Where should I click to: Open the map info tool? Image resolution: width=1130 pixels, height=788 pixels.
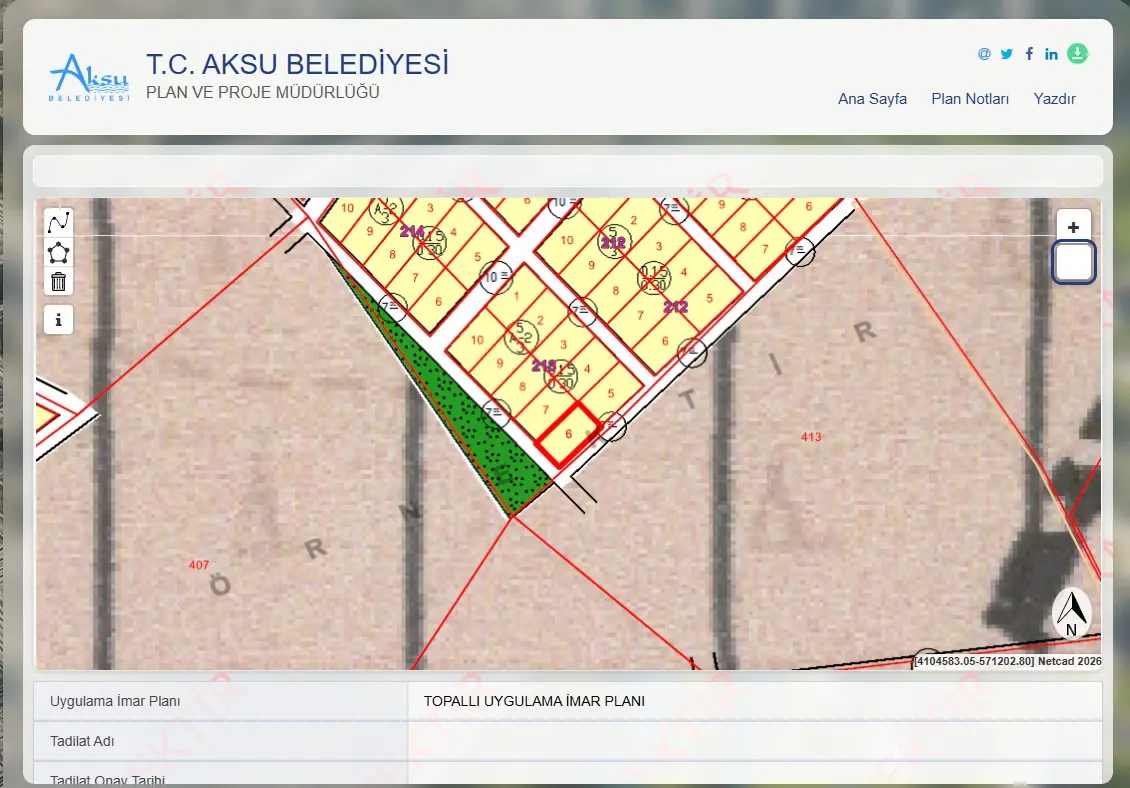pos(58,320)
